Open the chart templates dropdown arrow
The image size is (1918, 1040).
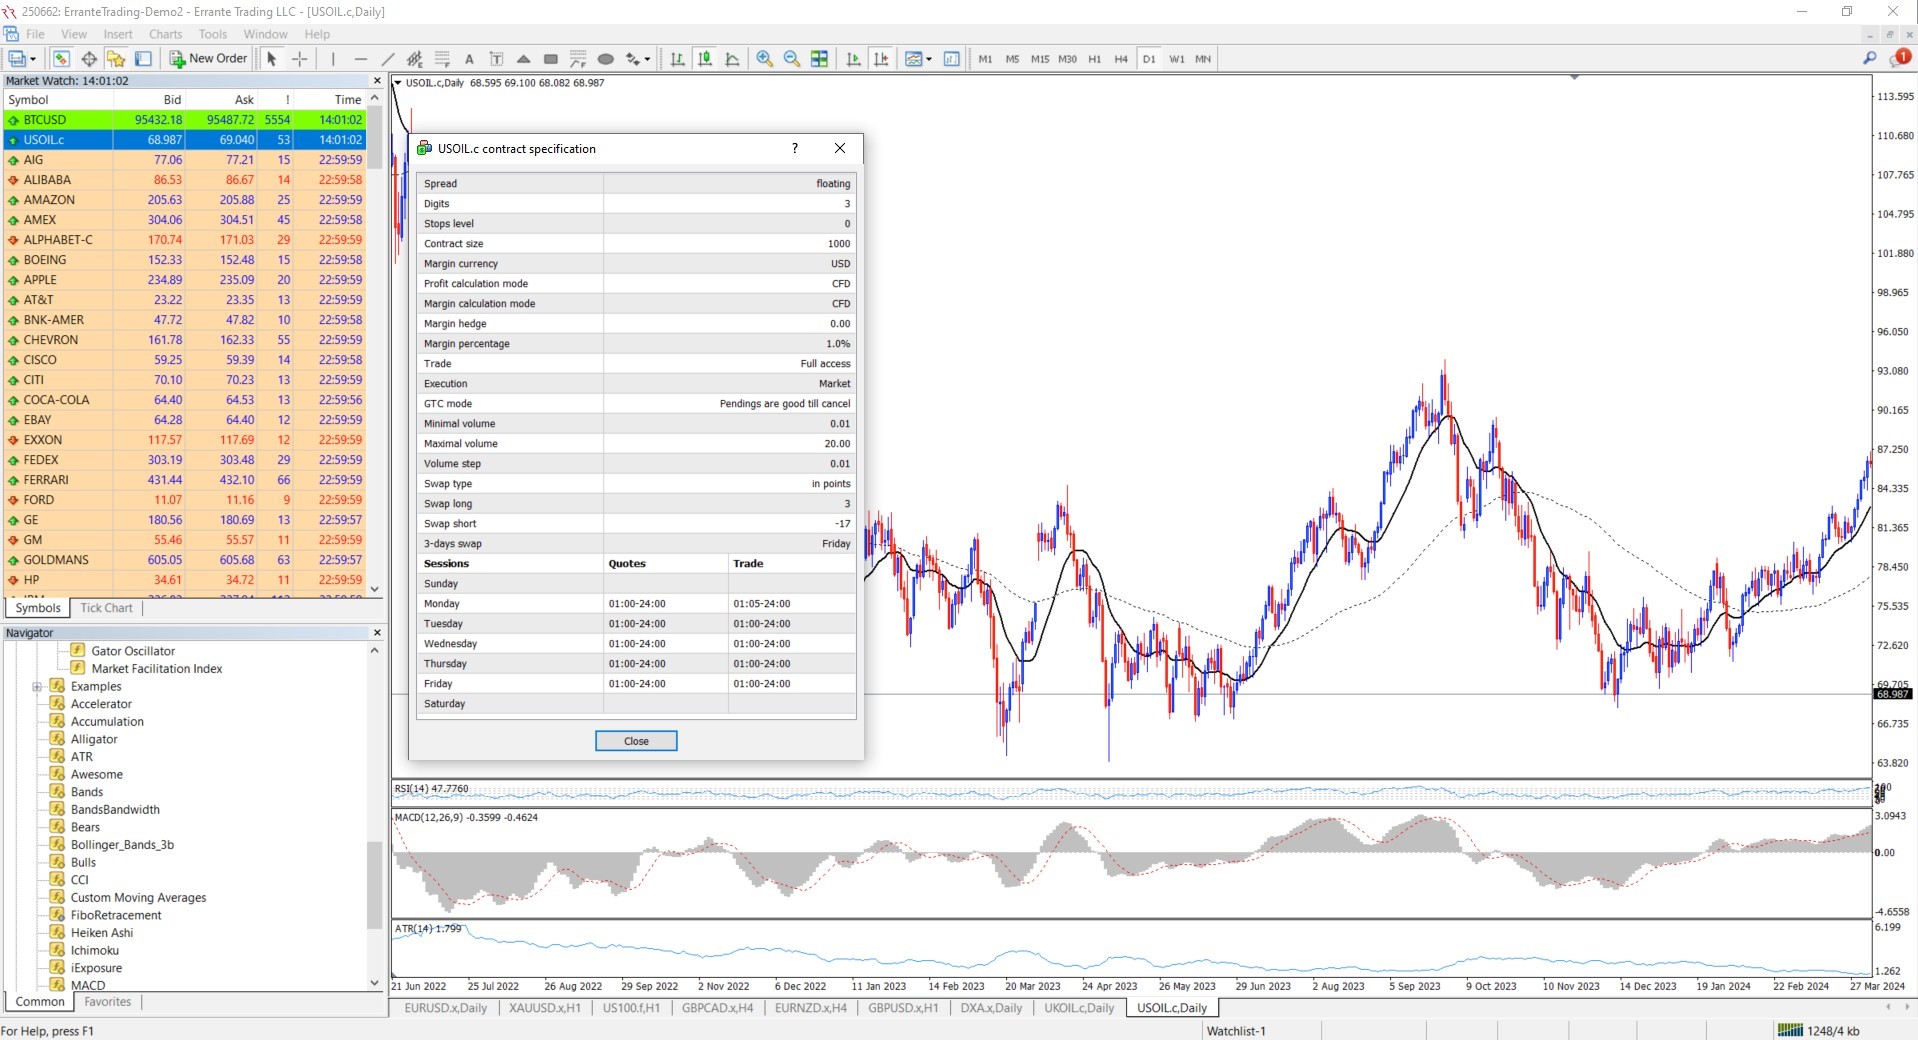(x=929, y=59)
